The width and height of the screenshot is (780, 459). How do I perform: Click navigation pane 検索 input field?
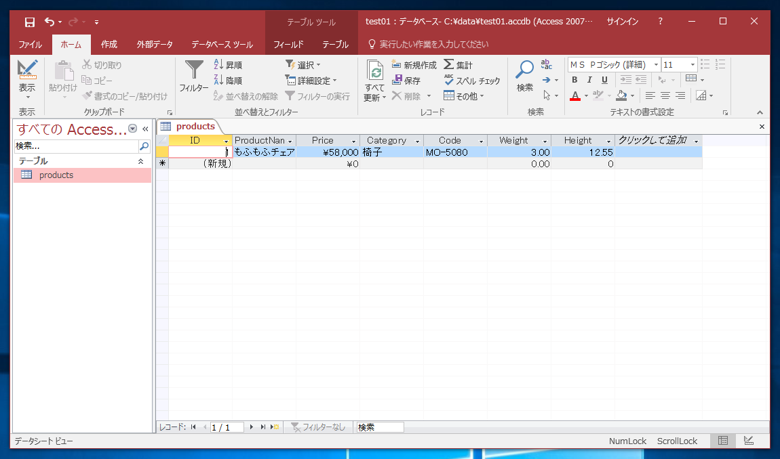76,146
